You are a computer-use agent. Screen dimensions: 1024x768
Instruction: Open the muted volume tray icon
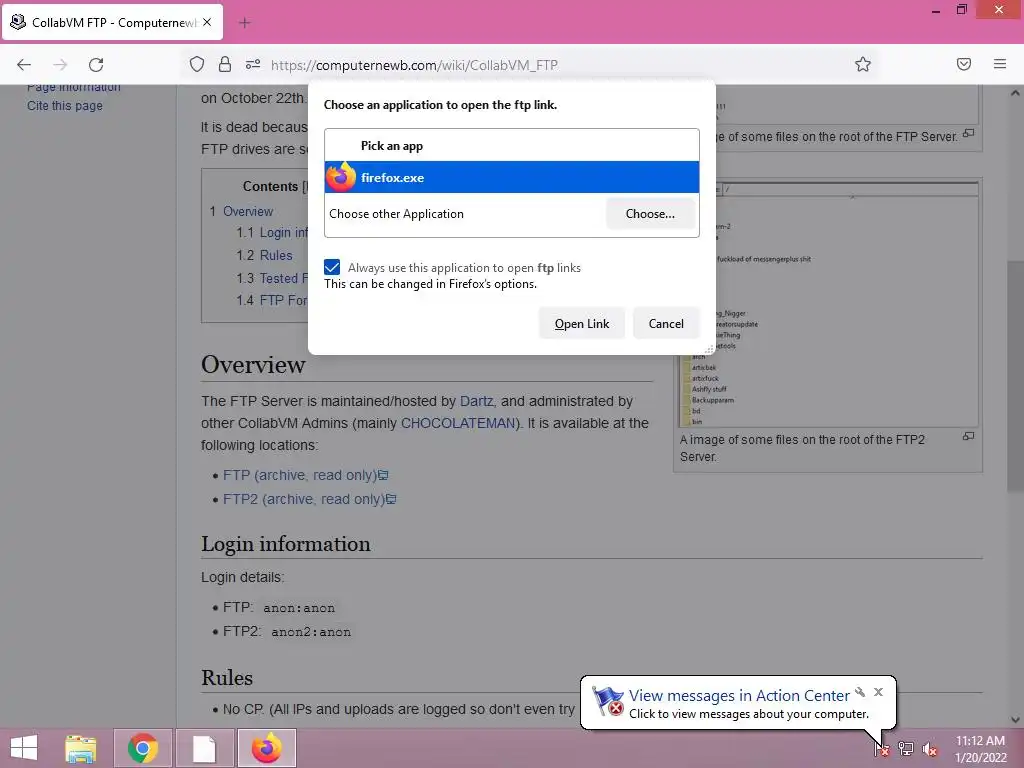click(930, 749)
